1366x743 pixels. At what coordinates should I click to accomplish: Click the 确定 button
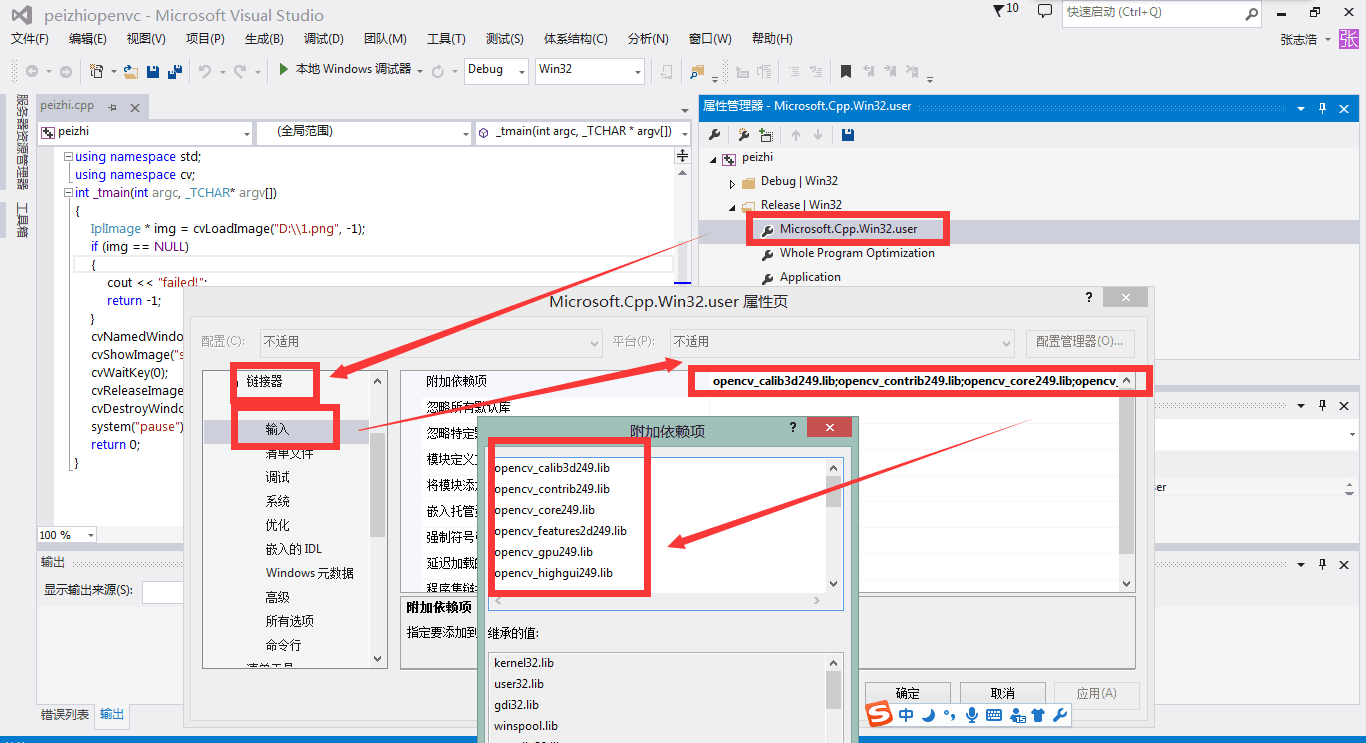[908, 693]
